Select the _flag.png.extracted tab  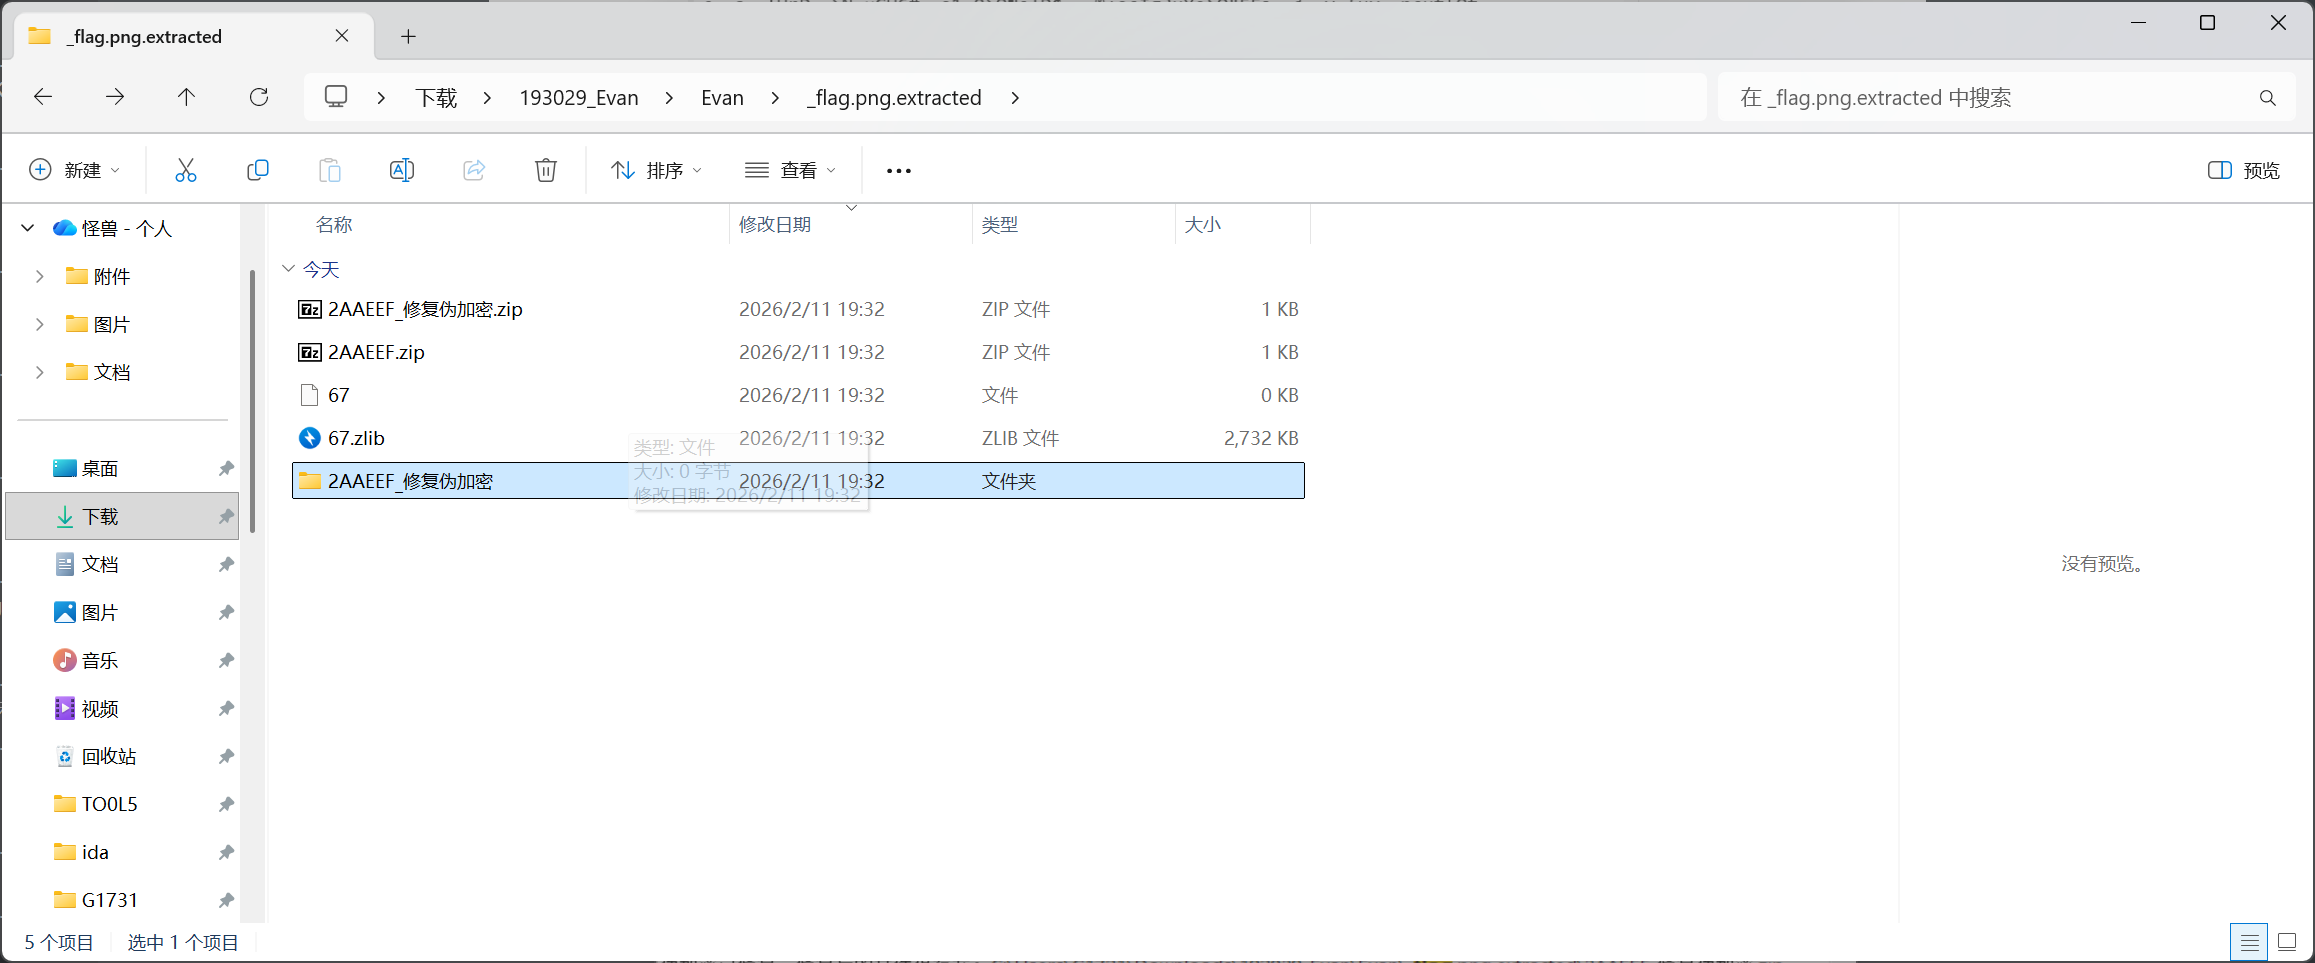tap(180, 37)
